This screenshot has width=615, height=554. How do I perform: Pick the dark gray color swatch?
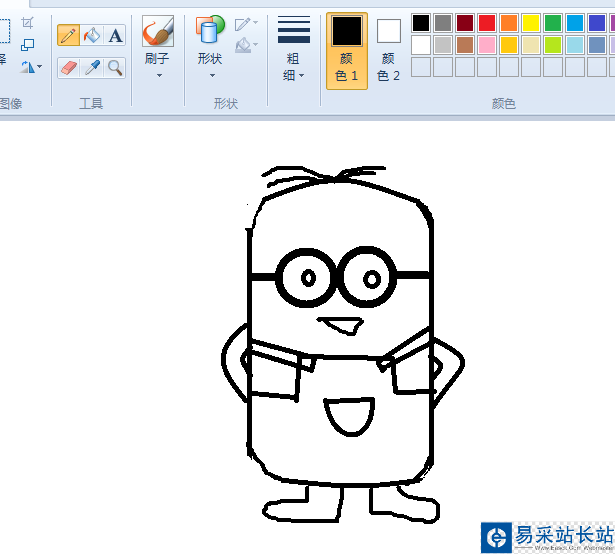(443, 23)
